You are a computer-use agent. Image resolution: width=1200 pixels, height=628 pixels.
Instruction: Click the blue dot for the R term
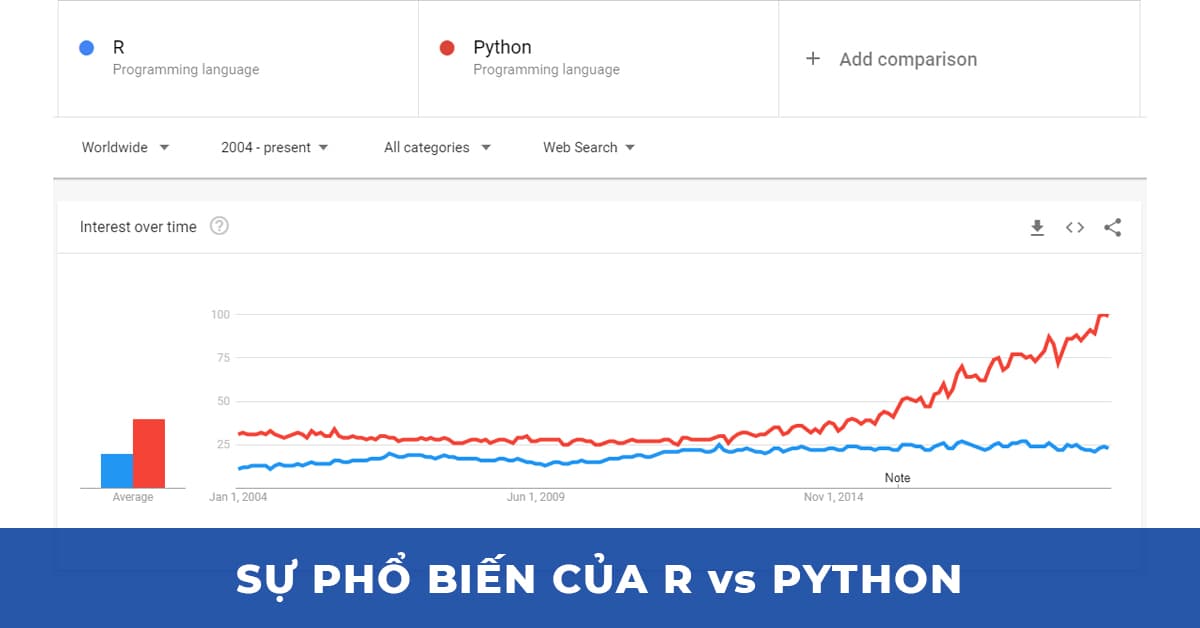[x=86, y=47]
